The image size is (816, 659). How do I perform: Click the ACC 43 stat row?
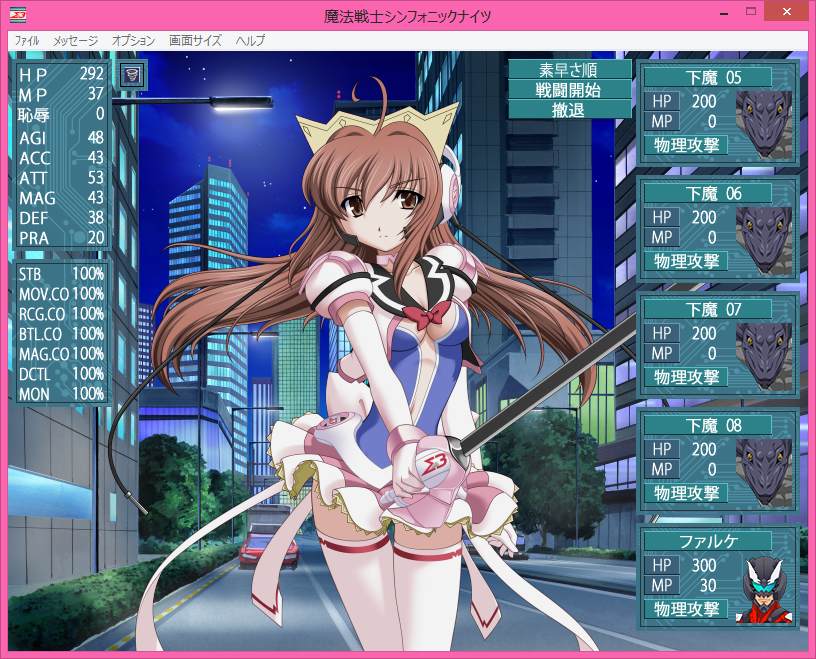tap(61, 158)
